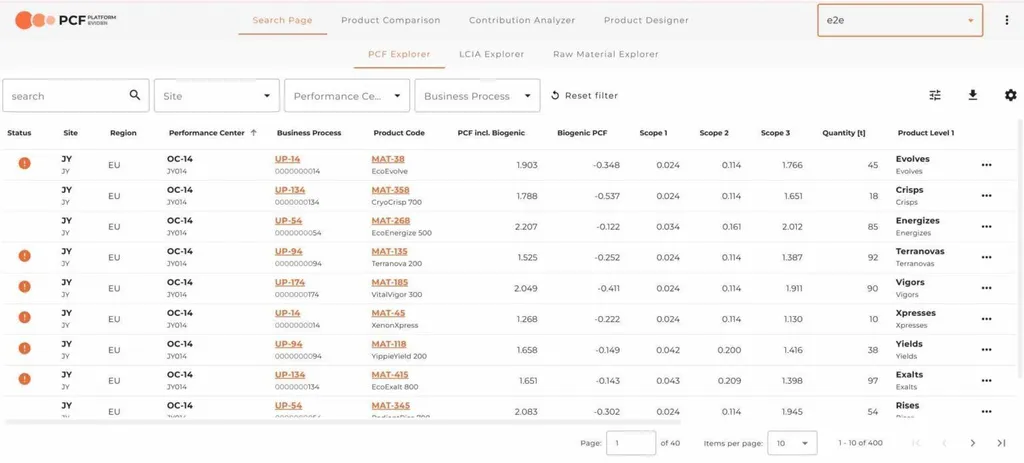The width and height of the screenshot is (1024, 463).
Task: Click warning status icon for EcoEvolve row
Action: tap(24, 163)
